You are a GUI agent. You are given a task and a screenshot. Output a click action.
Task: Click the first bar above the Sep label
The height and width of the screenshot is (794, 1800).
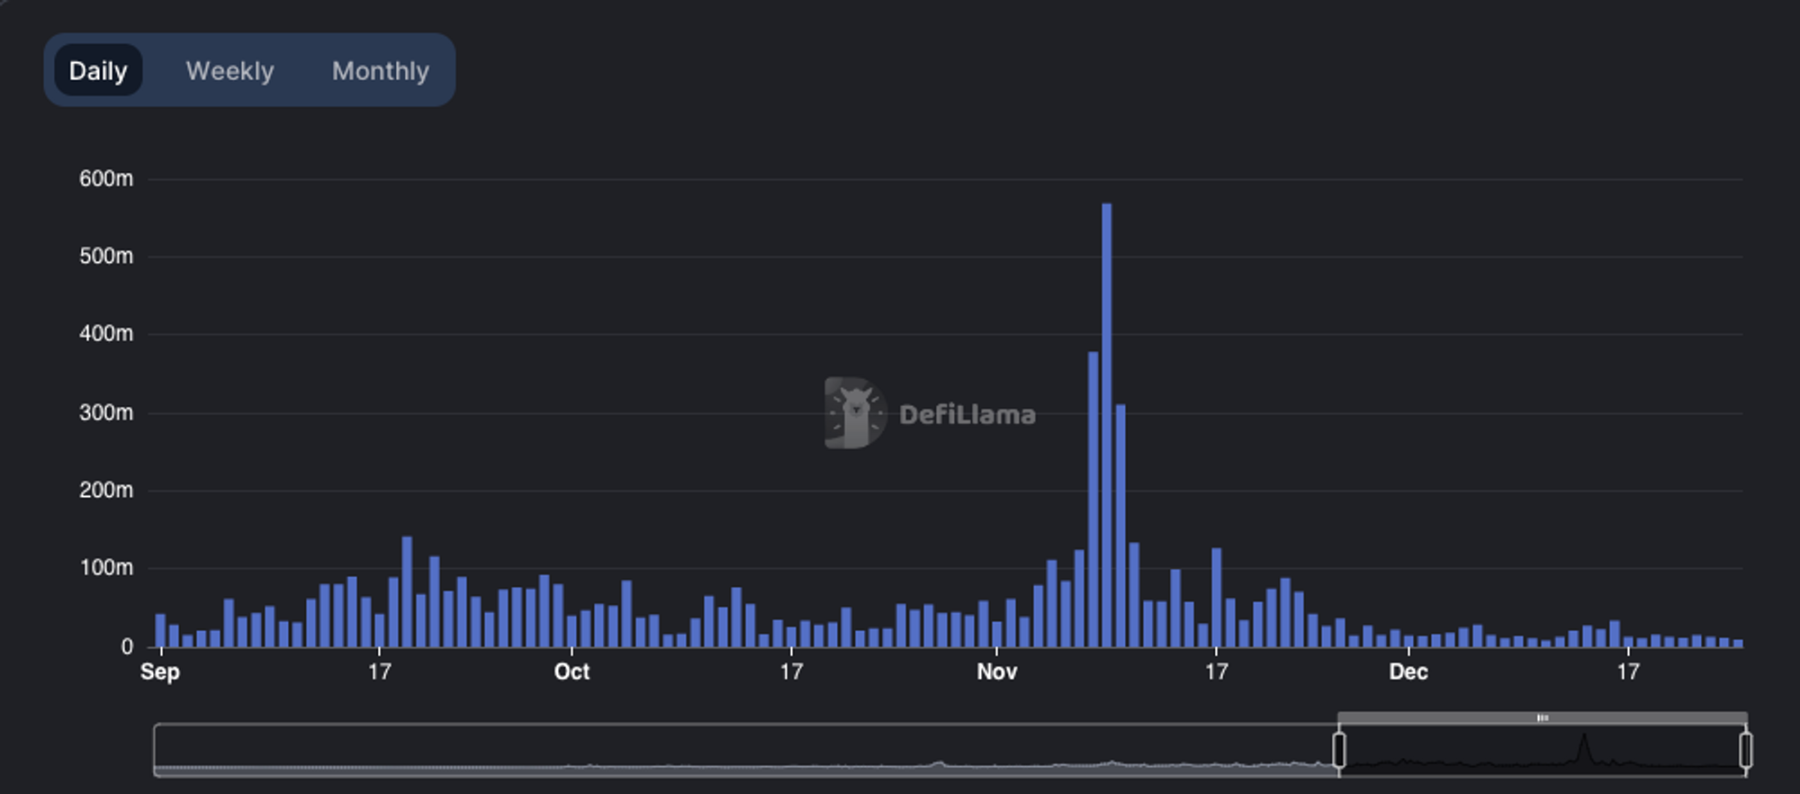[x=161, y=630]
